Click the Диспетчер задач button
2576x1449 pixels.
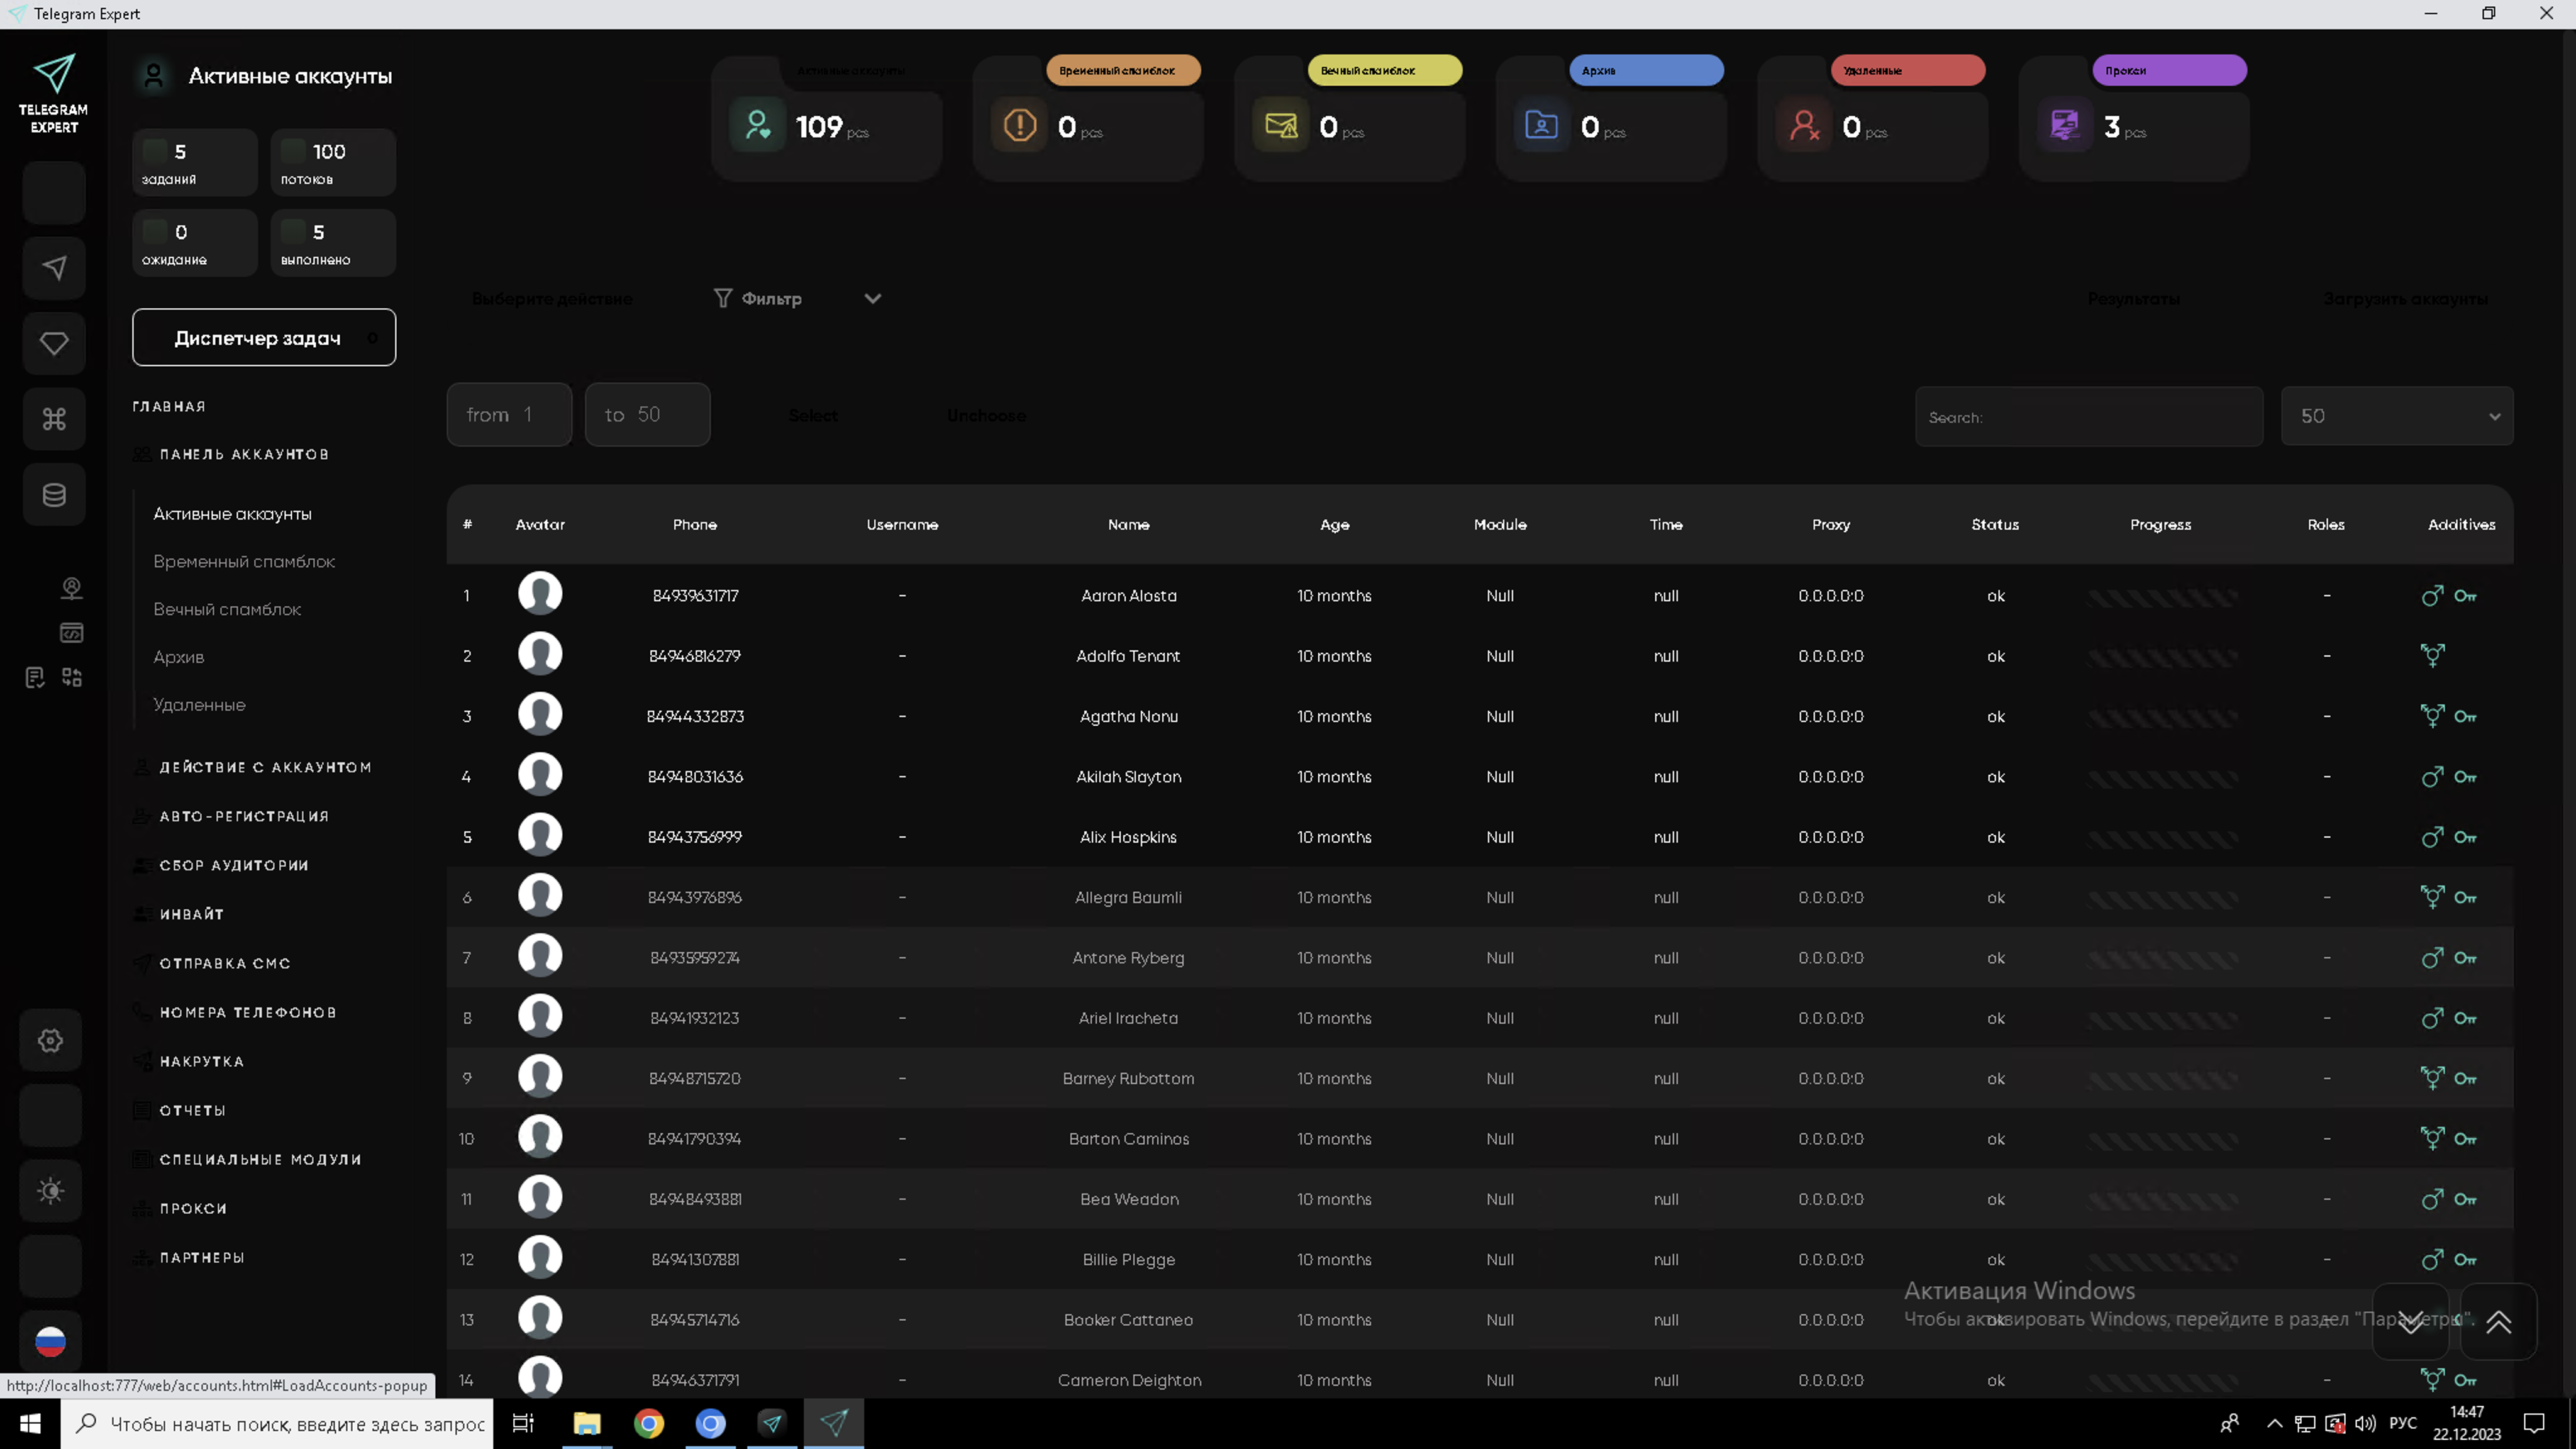point(264,338)
